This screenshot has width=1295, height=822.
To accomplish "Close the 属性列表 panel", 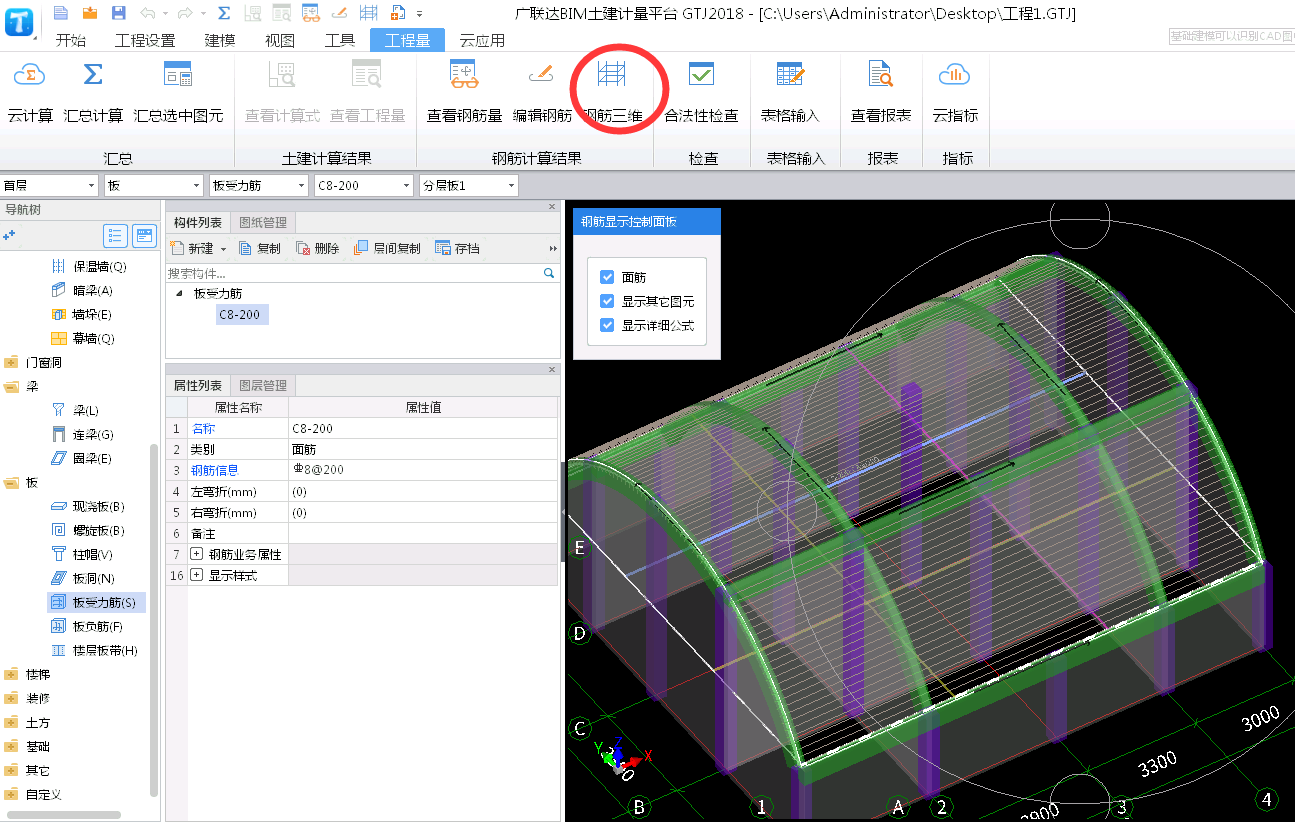I will point(552,369).
